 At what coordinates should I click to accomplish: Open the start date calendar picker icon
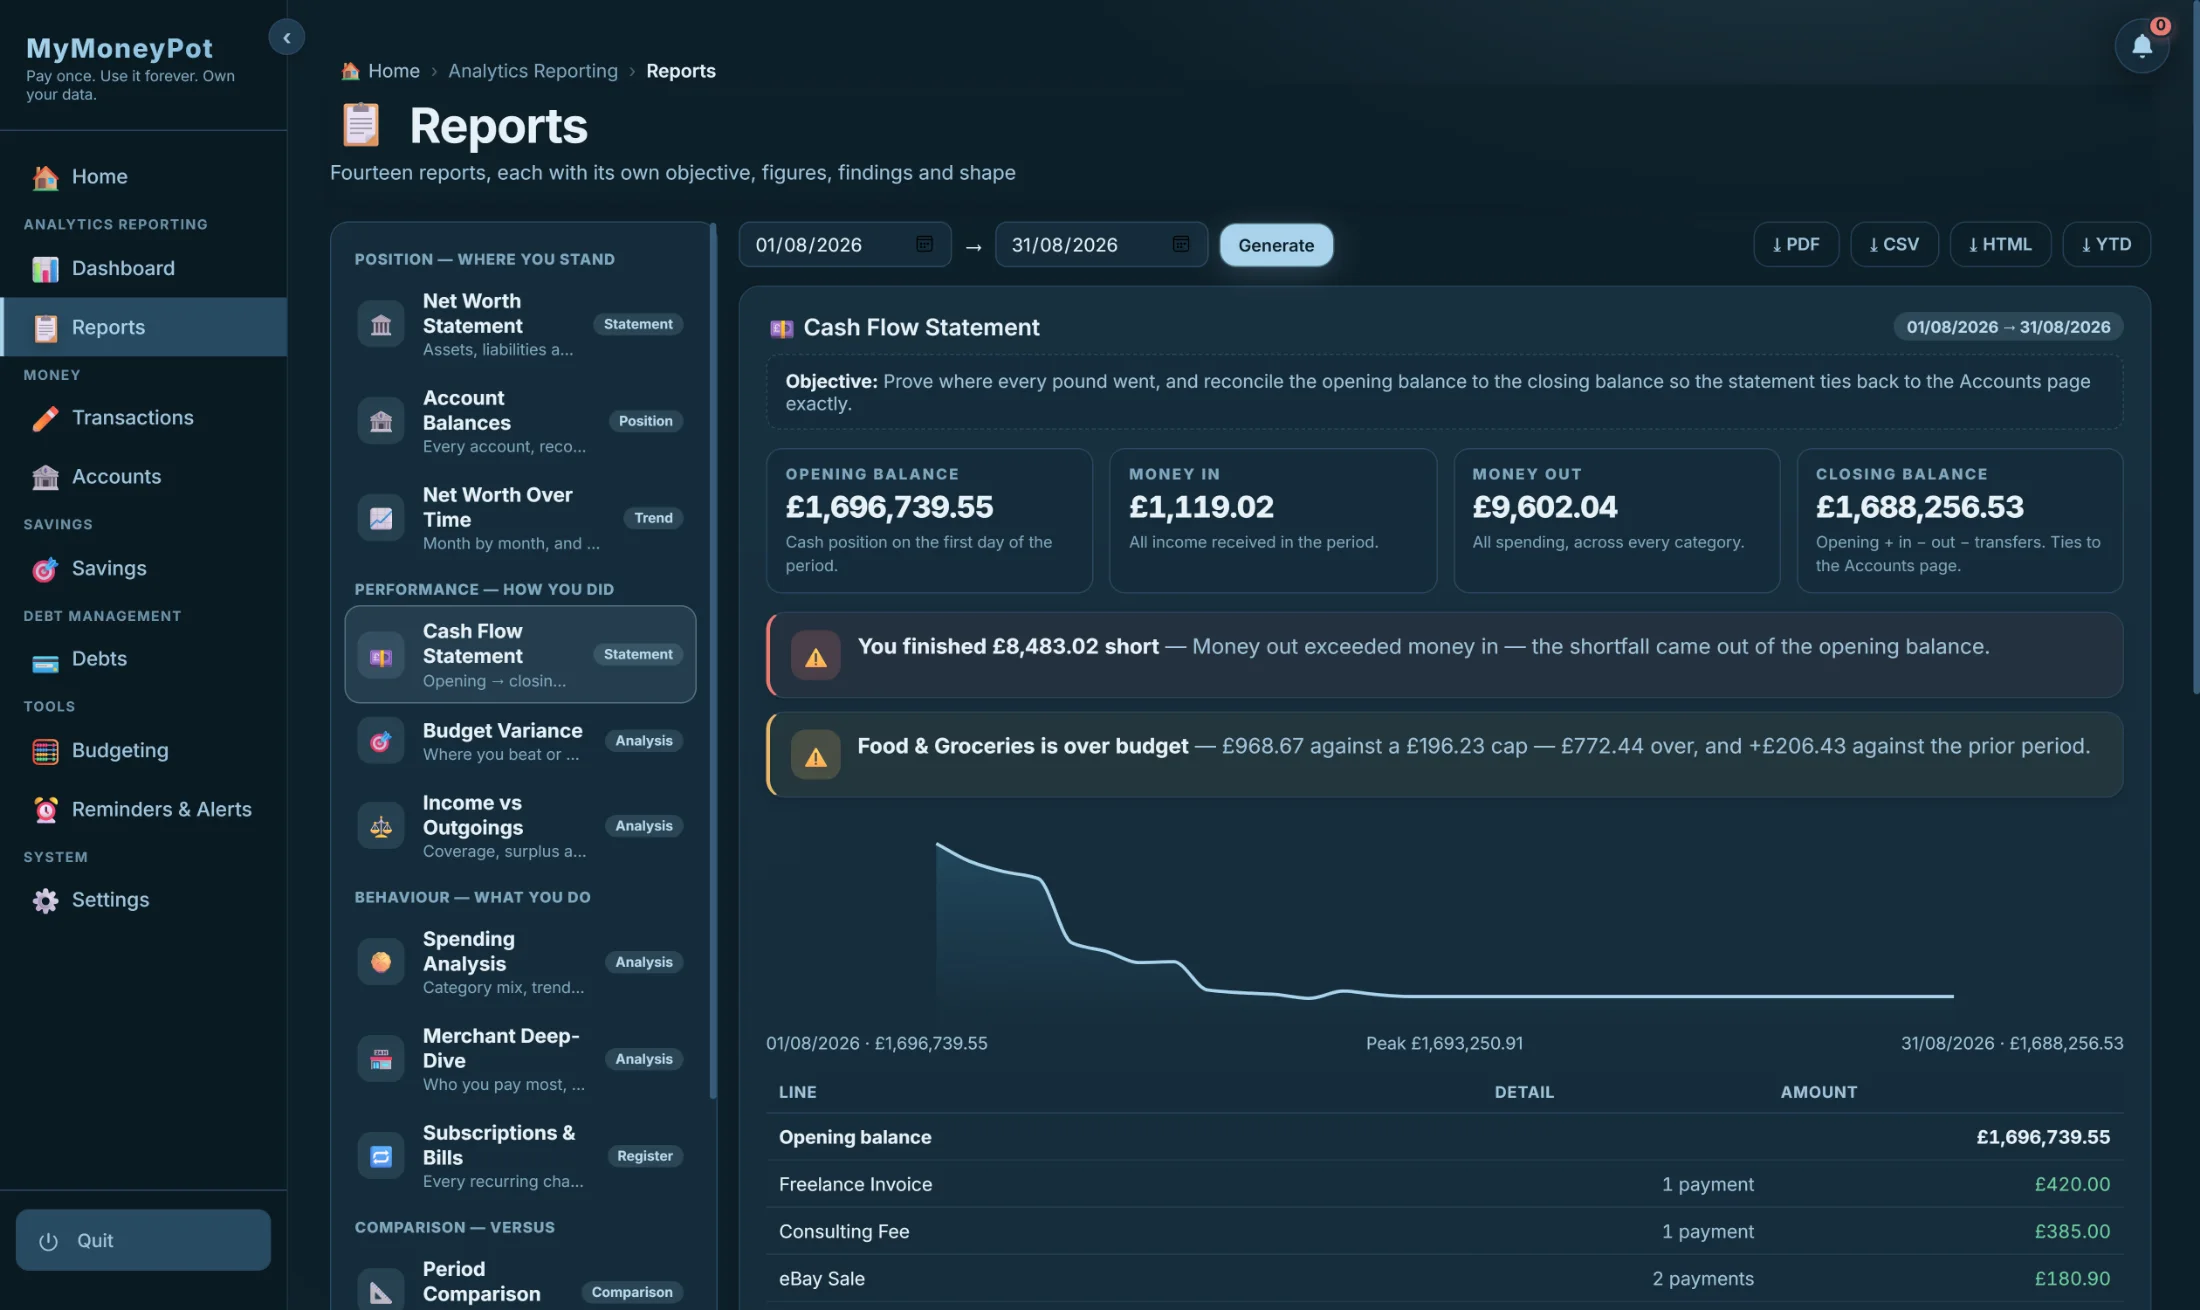pyautogui.click(x=924, y=244)
